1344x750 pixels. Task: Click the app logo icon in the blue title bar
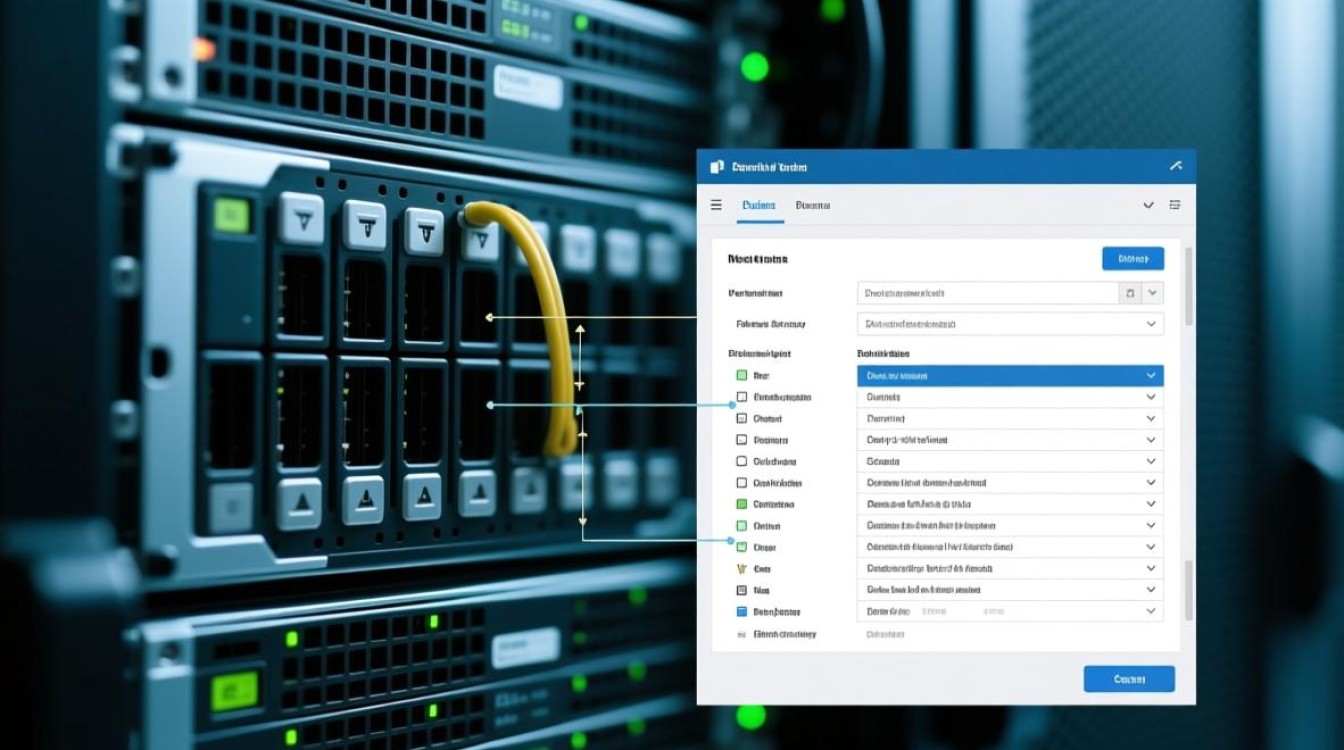click(716, 167)
